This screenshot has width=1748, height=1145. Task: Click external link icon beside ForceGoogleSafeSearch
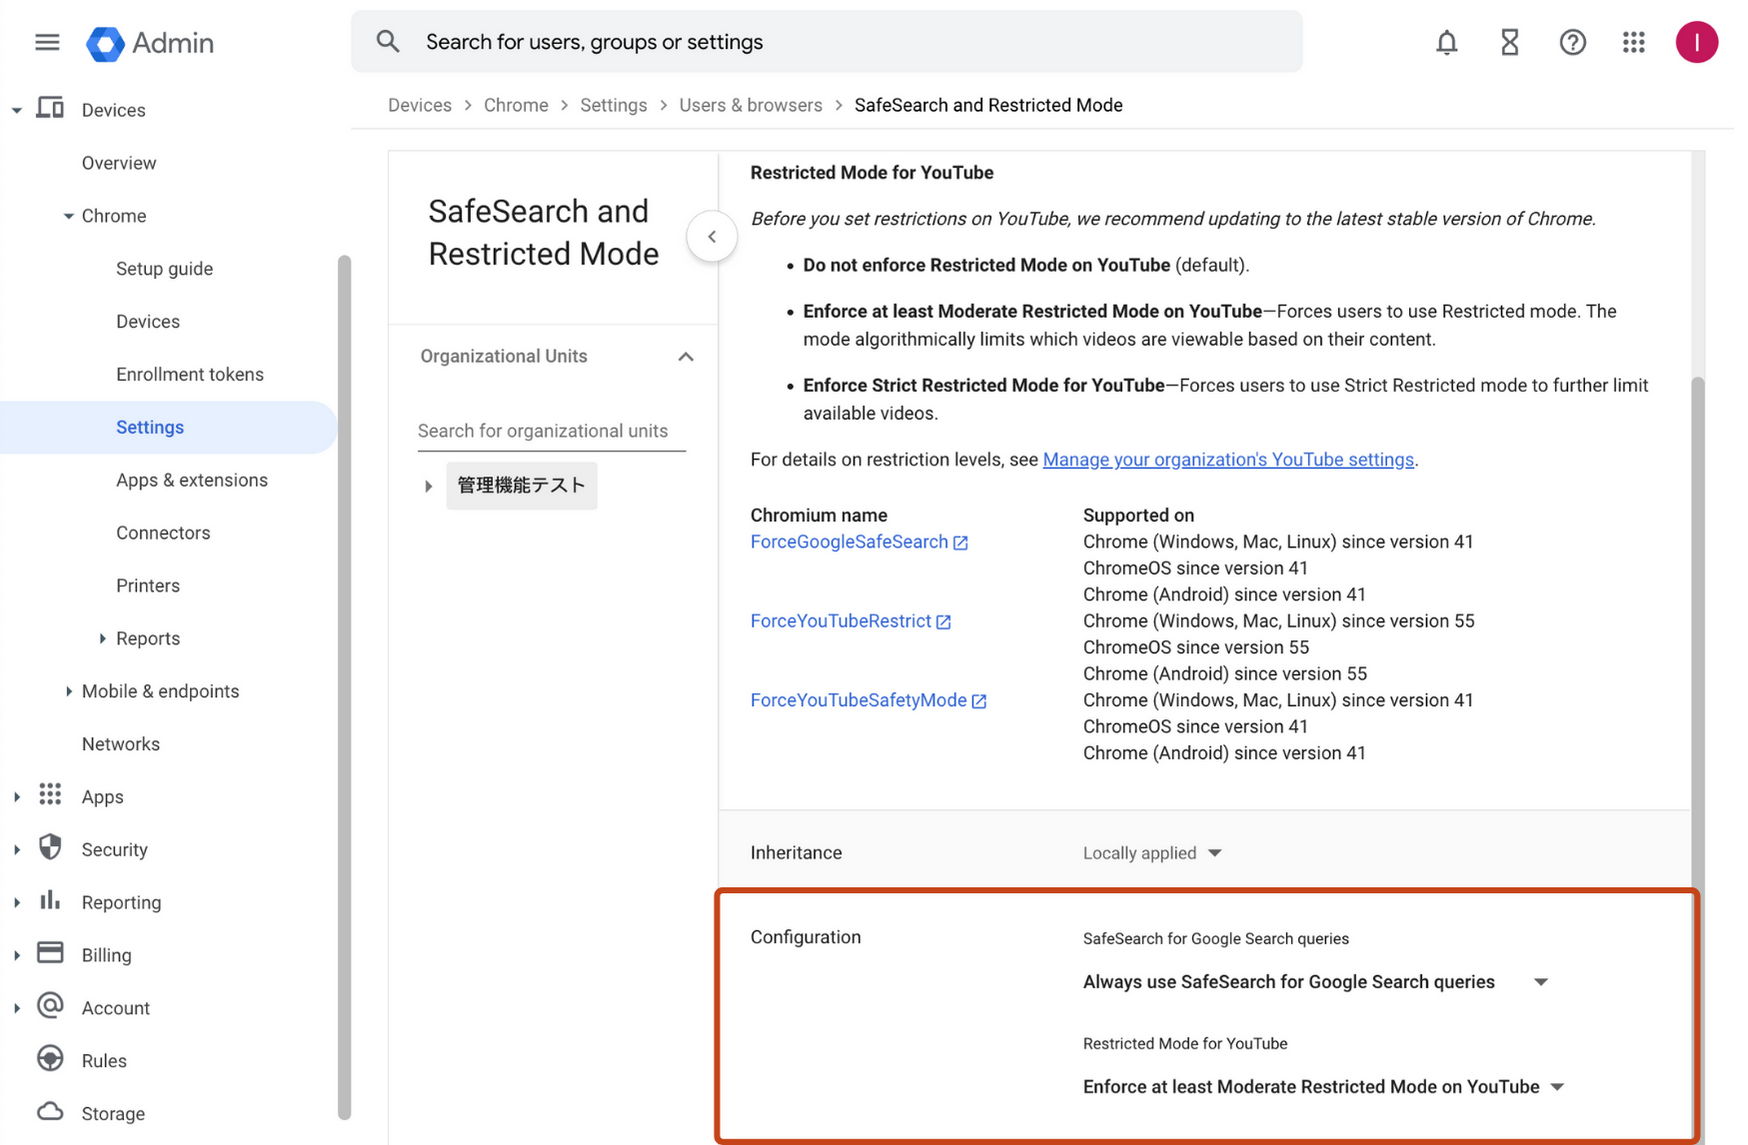click(x=961, y=543)
